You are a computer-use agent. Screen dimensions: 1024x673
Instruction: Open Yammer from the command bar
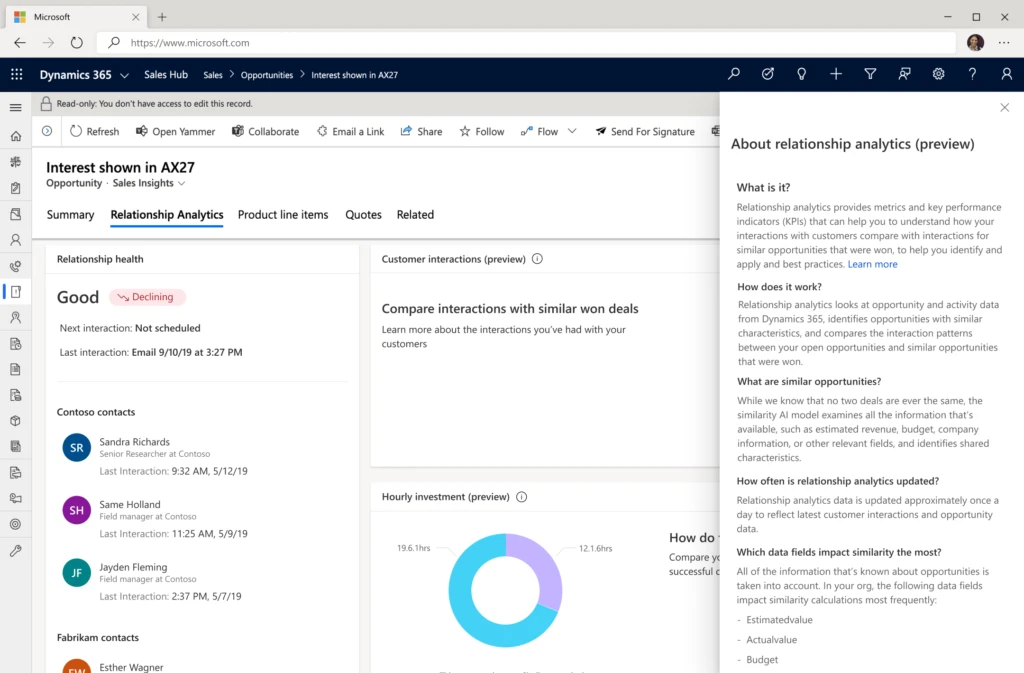click(x=176, y=131)
